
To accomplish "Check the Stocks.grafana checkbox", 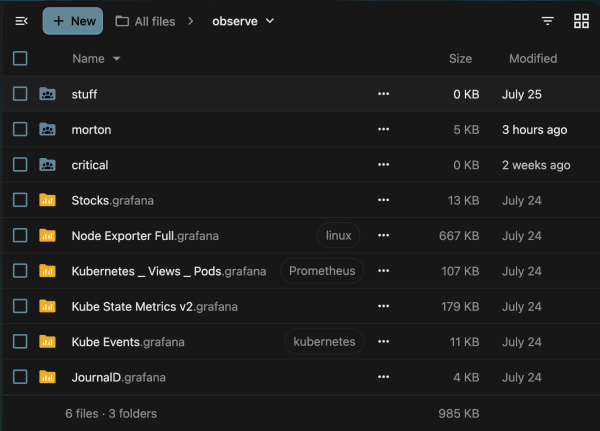I will (x=20, y=200).
